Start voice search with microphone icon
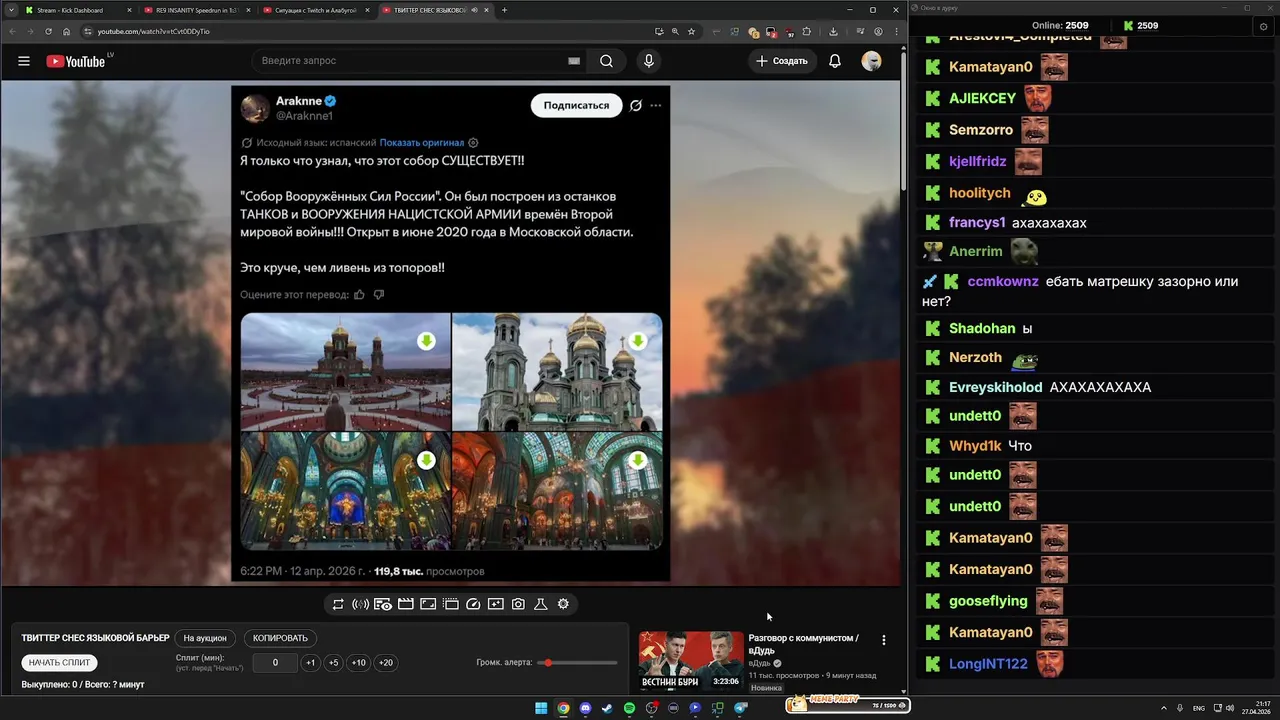 coord(649,61)
